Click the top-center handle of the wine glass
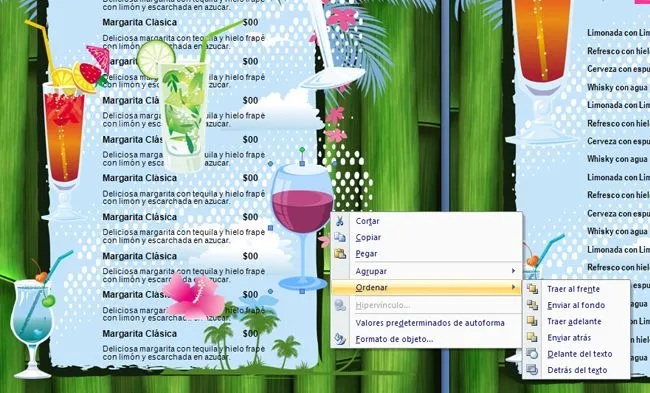Screen dimensions: 650x393 pyautogui.click(x=302, y=164)
